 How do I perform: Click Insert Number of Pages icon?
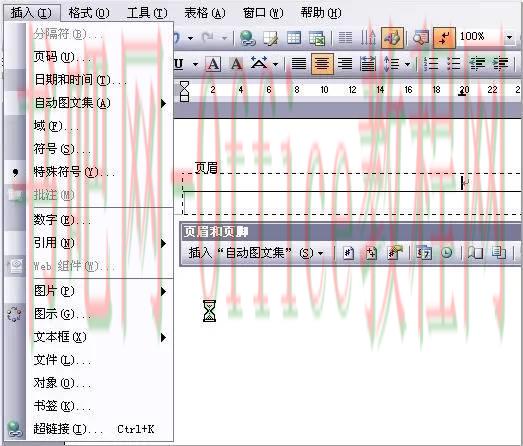point(371,253)
